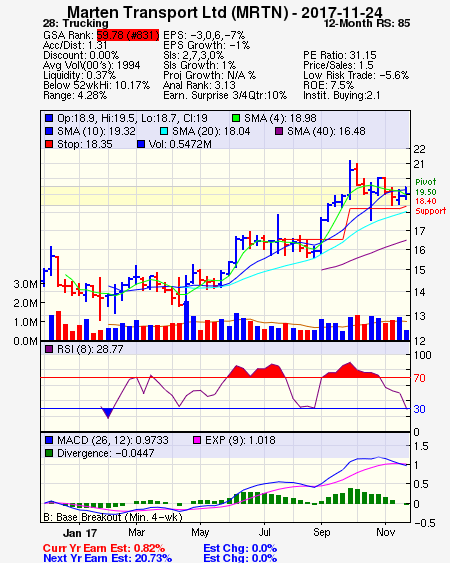Screen dimensions: 450x563
Task: Click the Stop: 18.35 legend text
Action: (85, 144)
